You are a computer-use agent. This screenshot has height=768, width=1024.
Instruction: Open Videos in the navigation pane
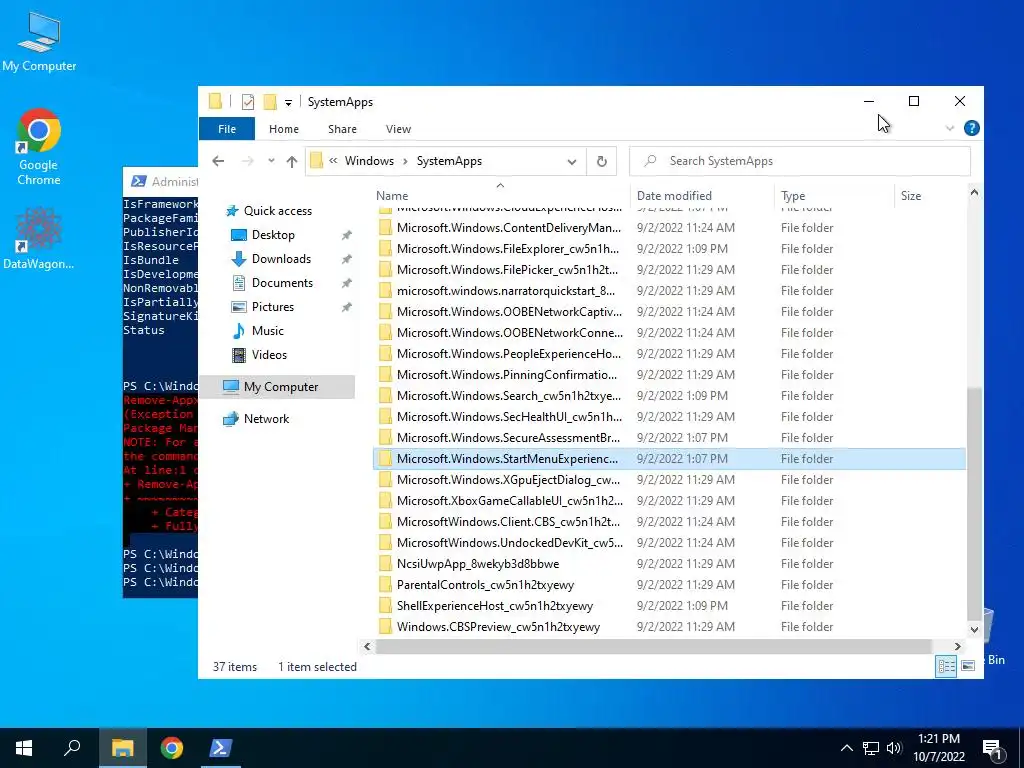[269, 355]
